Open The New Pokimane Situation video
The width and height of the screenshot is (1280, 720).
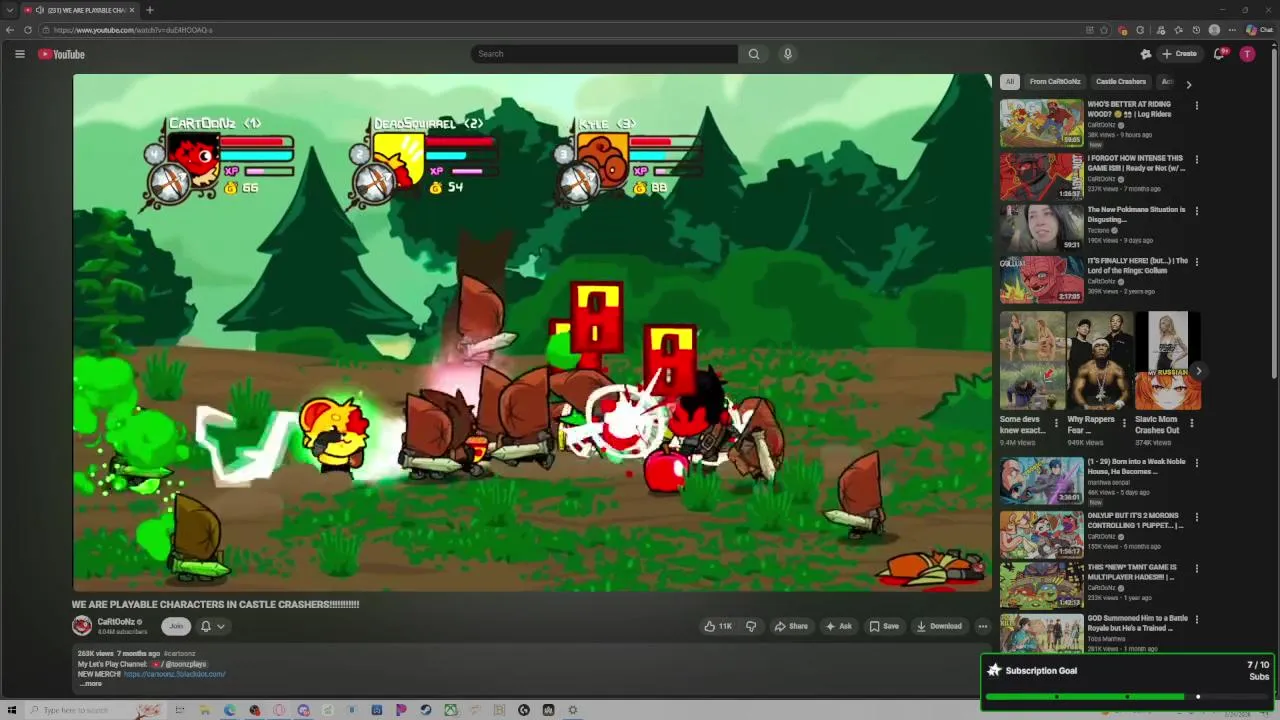pos(1042,228)
